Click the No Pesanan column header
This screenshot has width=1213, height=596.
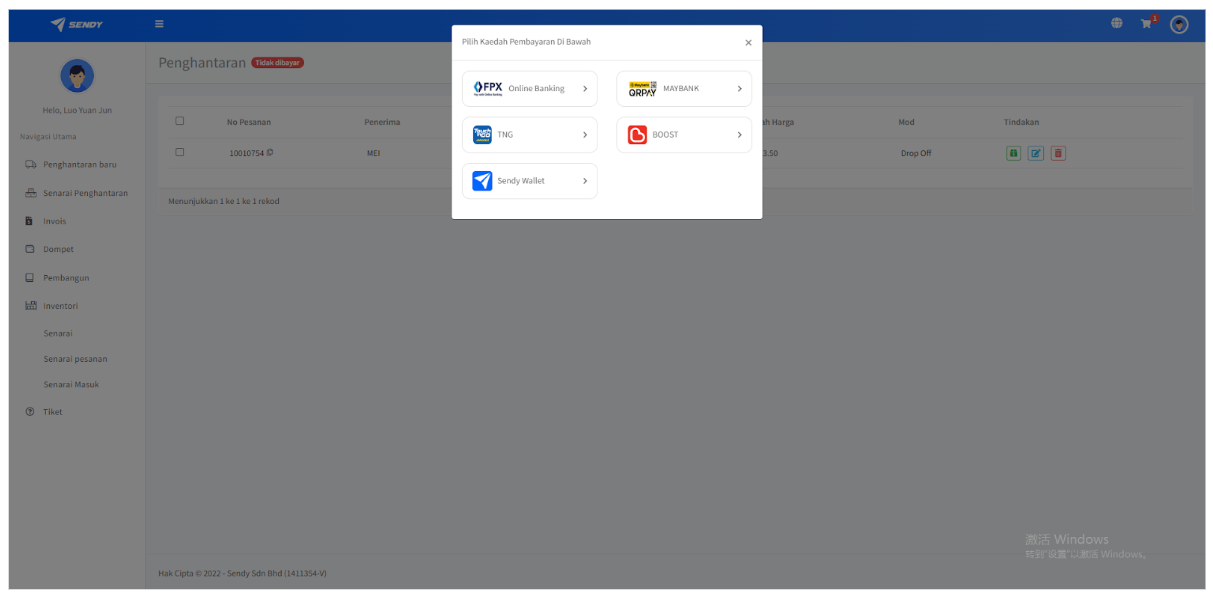click(249, 122)
